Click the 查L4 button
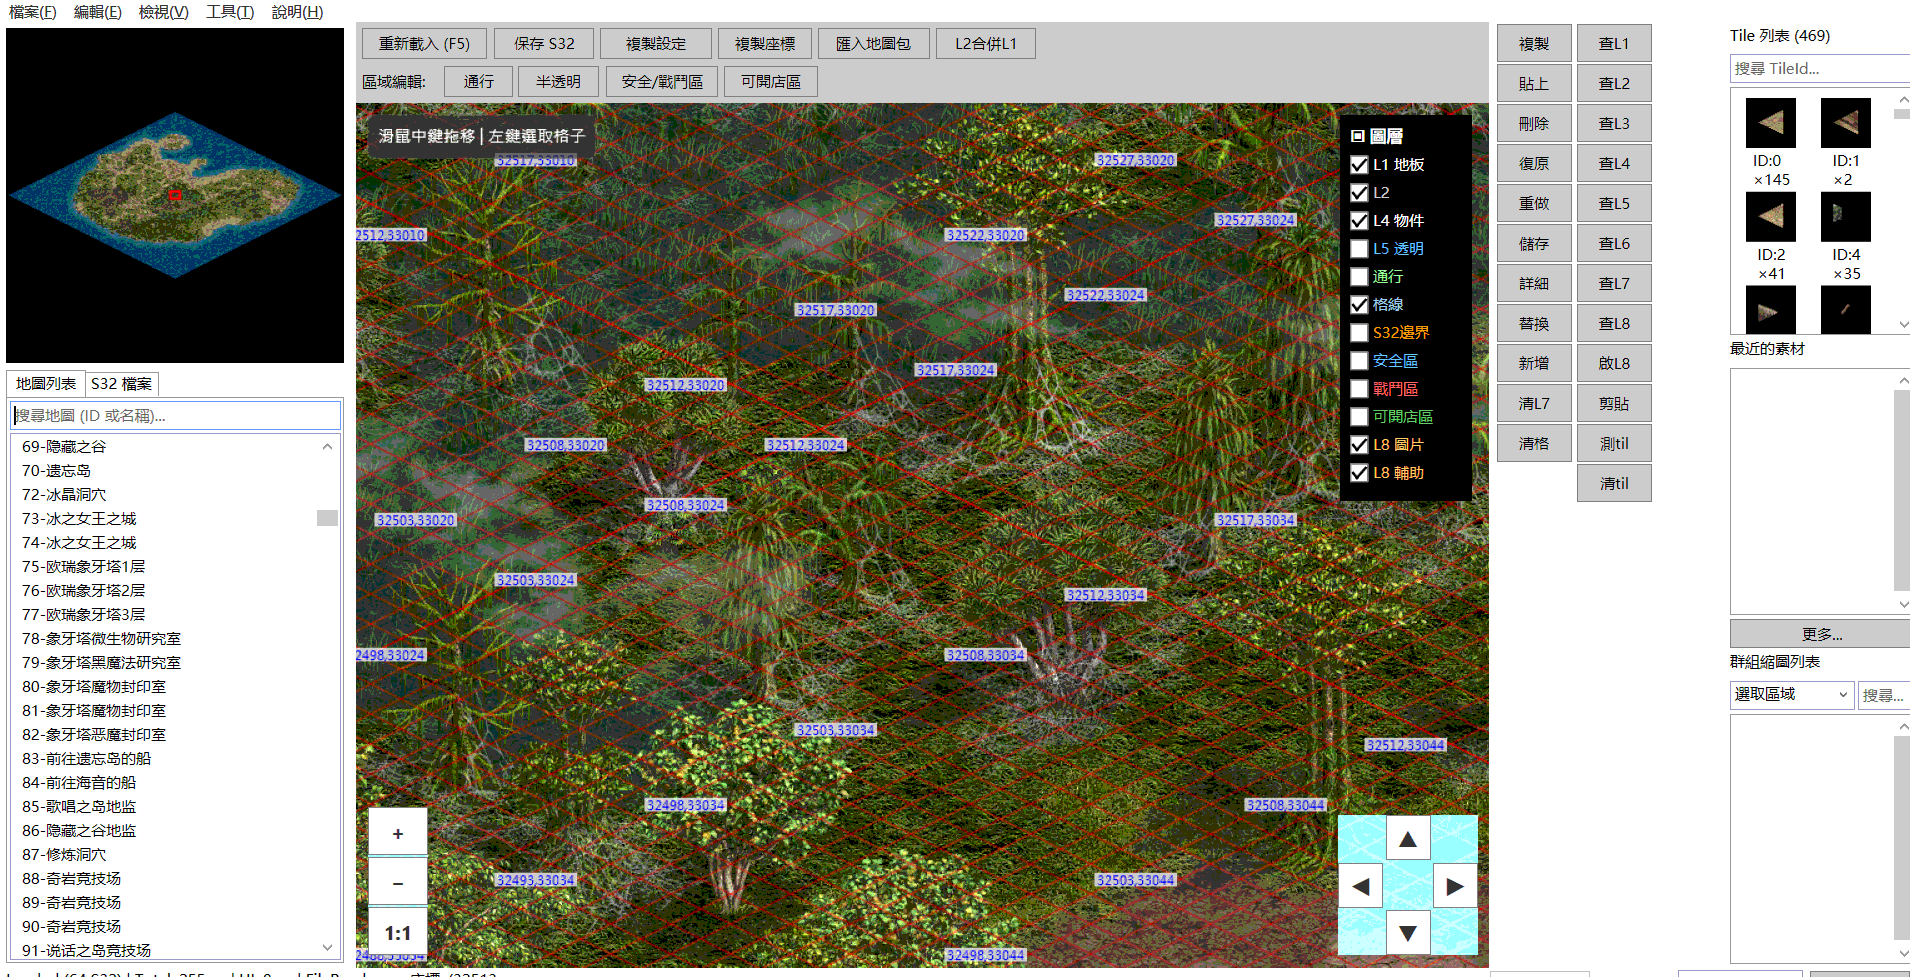The height and width of the screenshot is (977, 1910). (x=1614, y=164)
